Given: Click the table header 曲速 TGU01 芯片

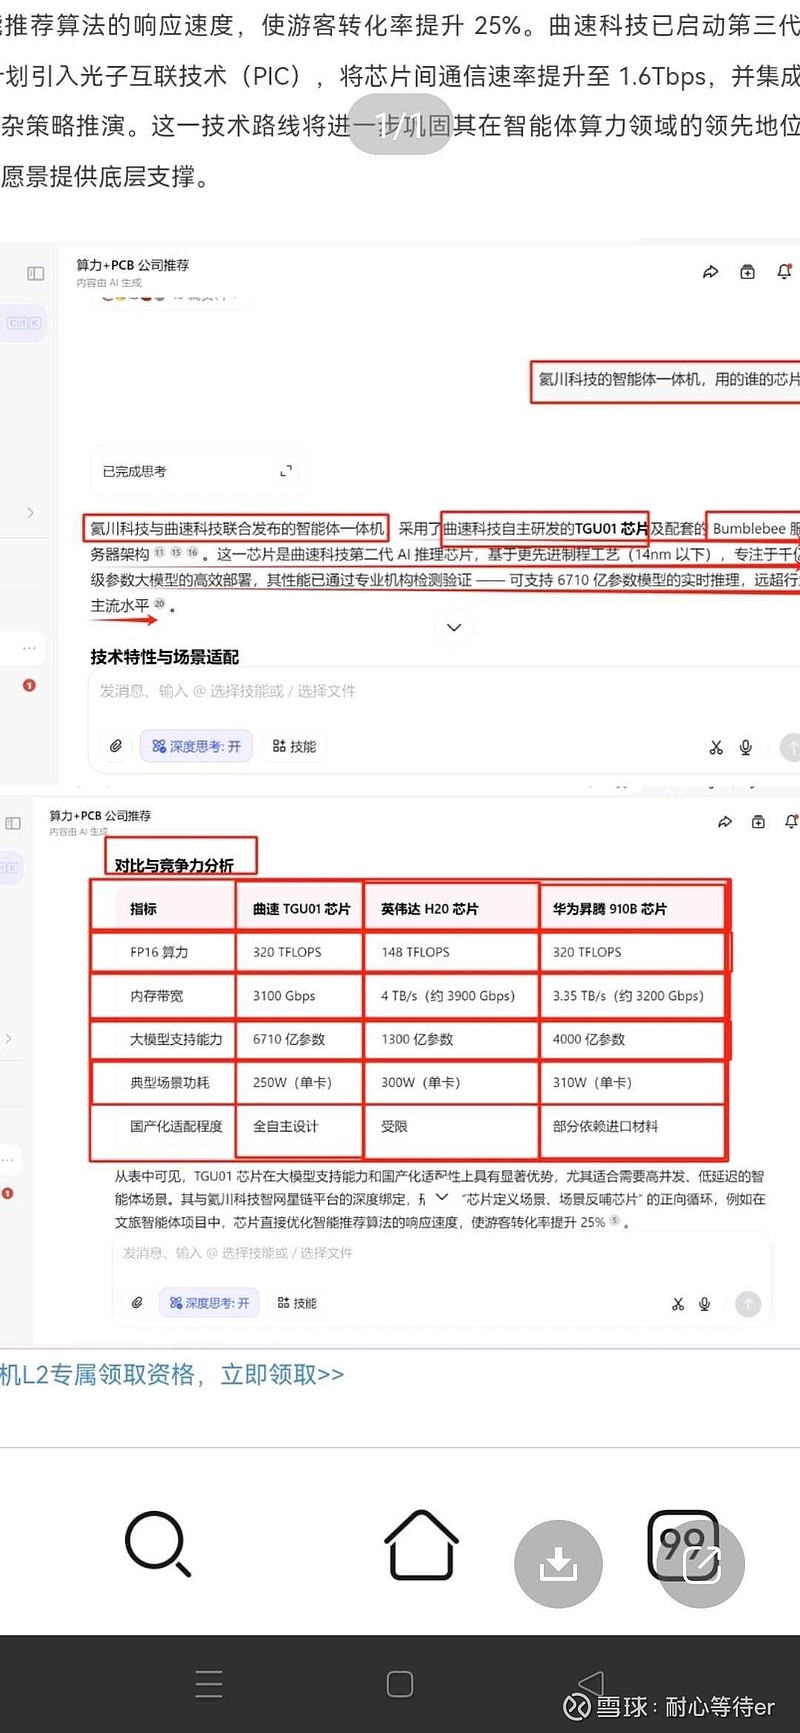Looking at the screenshot, I should (302, 909).
